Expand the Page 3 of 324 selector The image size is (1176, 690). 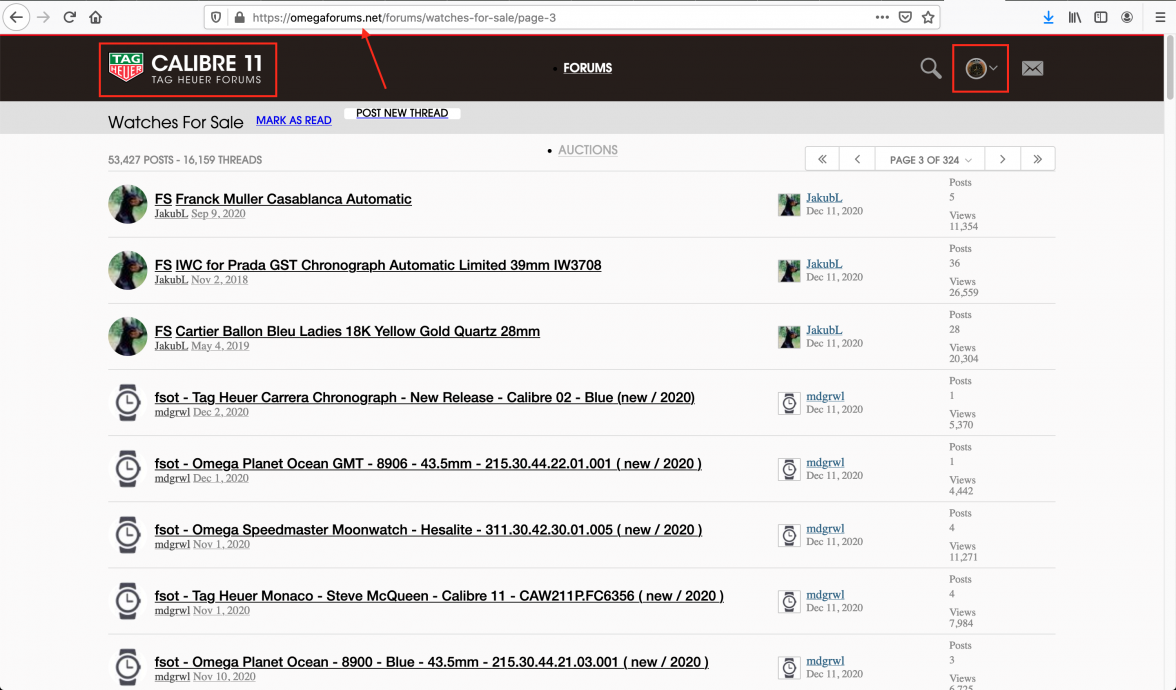coord(930,159)
